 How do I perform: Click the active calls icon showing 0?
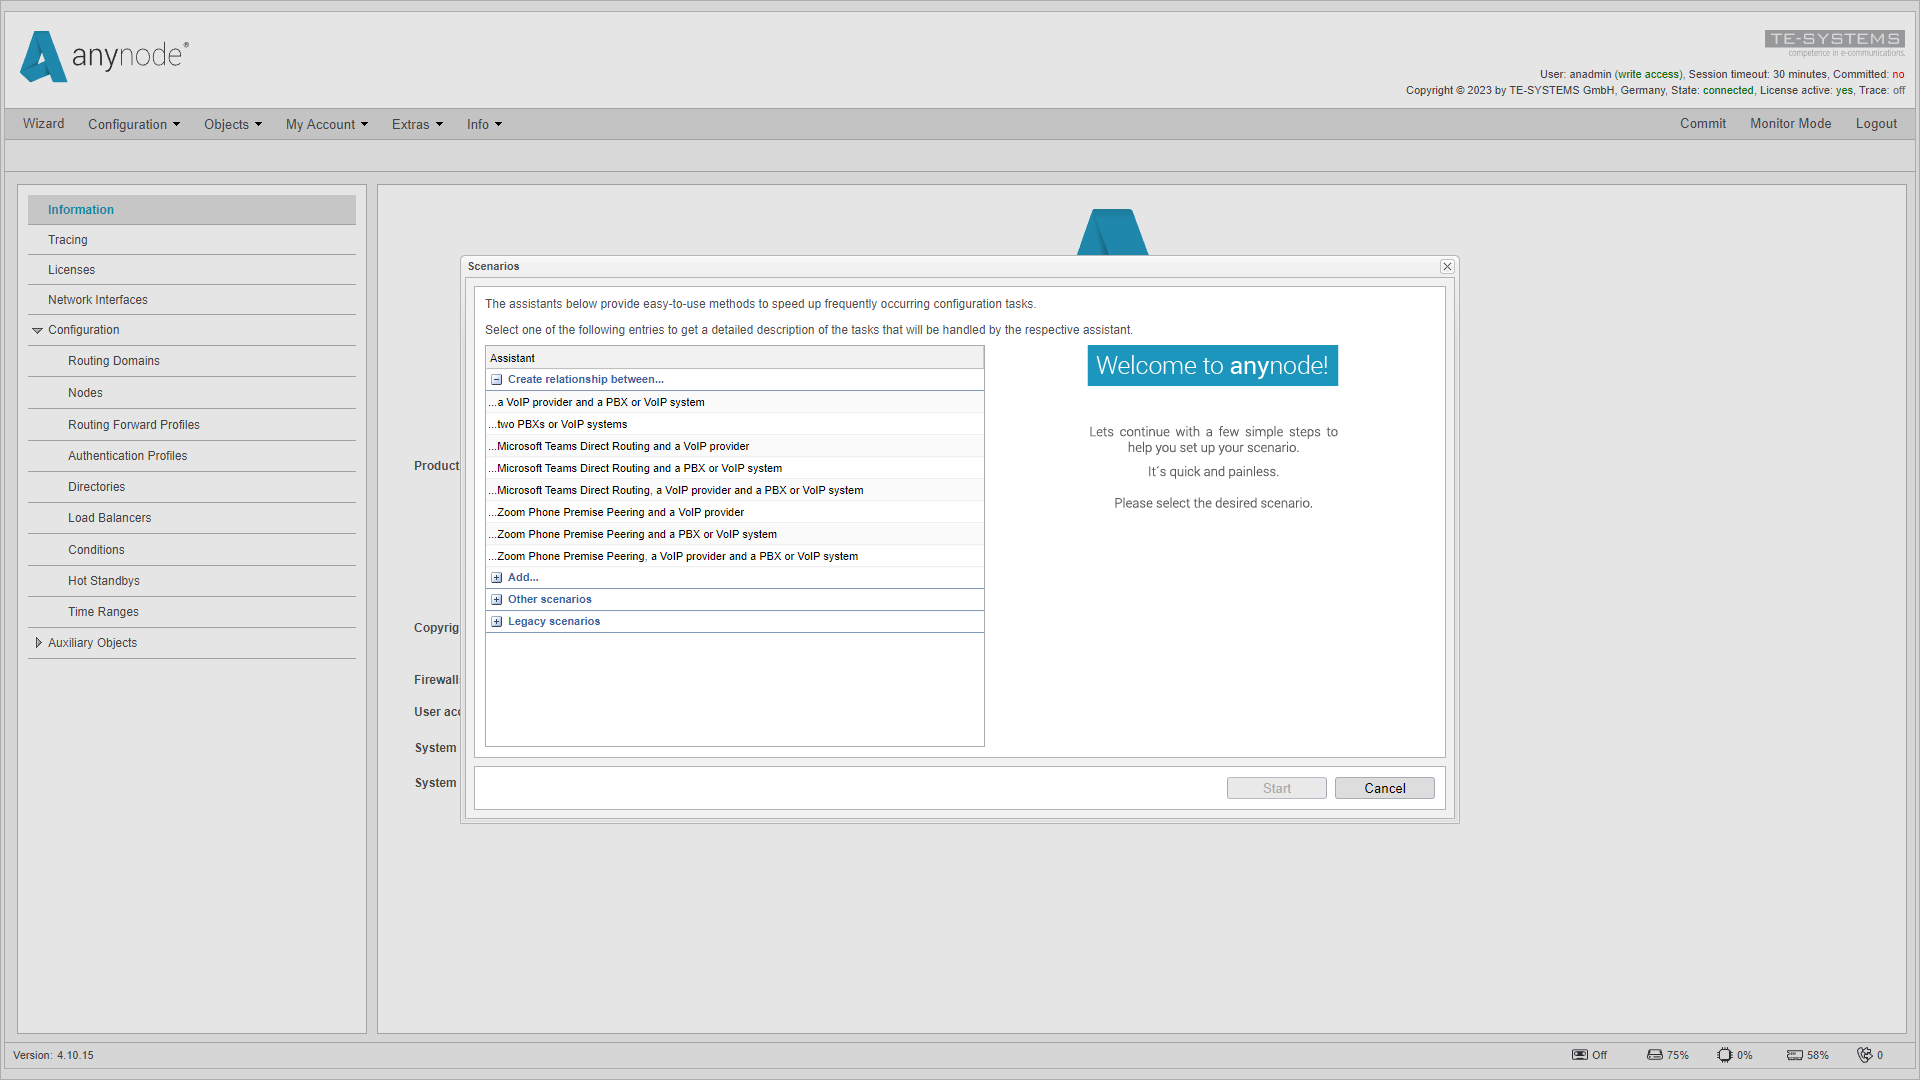[1865, 1055]
